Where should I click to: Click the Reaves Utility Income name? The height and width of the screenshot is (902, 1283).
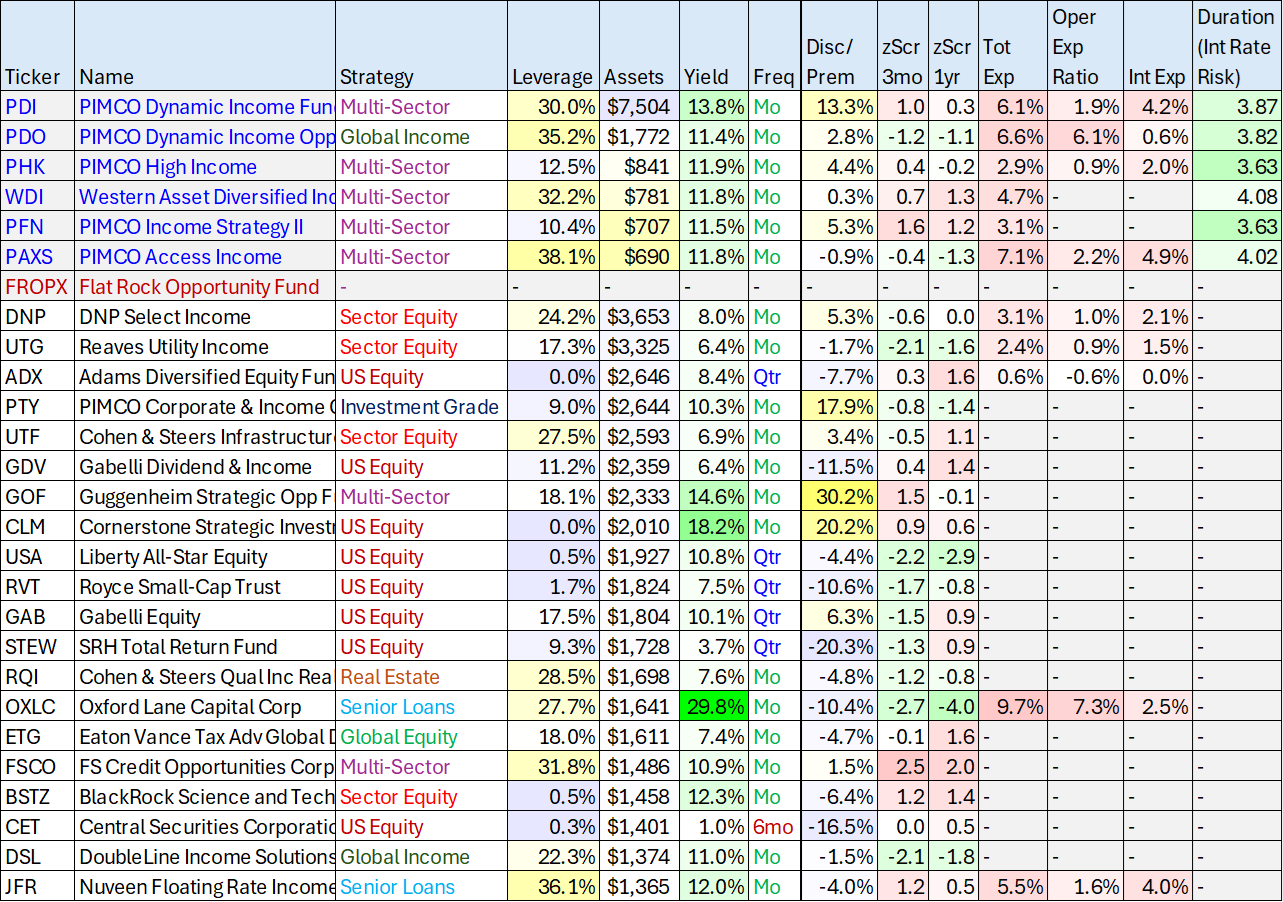click(x=174, y=347)
